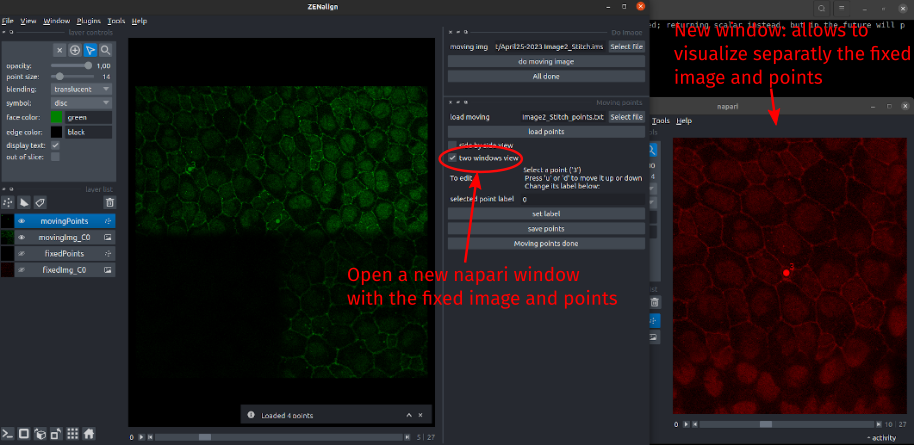Image resolution: width=914 pixels, height=445 pixels.
Task: Uncheck the two windows view checkbox
Action: (x=452, y=158)
